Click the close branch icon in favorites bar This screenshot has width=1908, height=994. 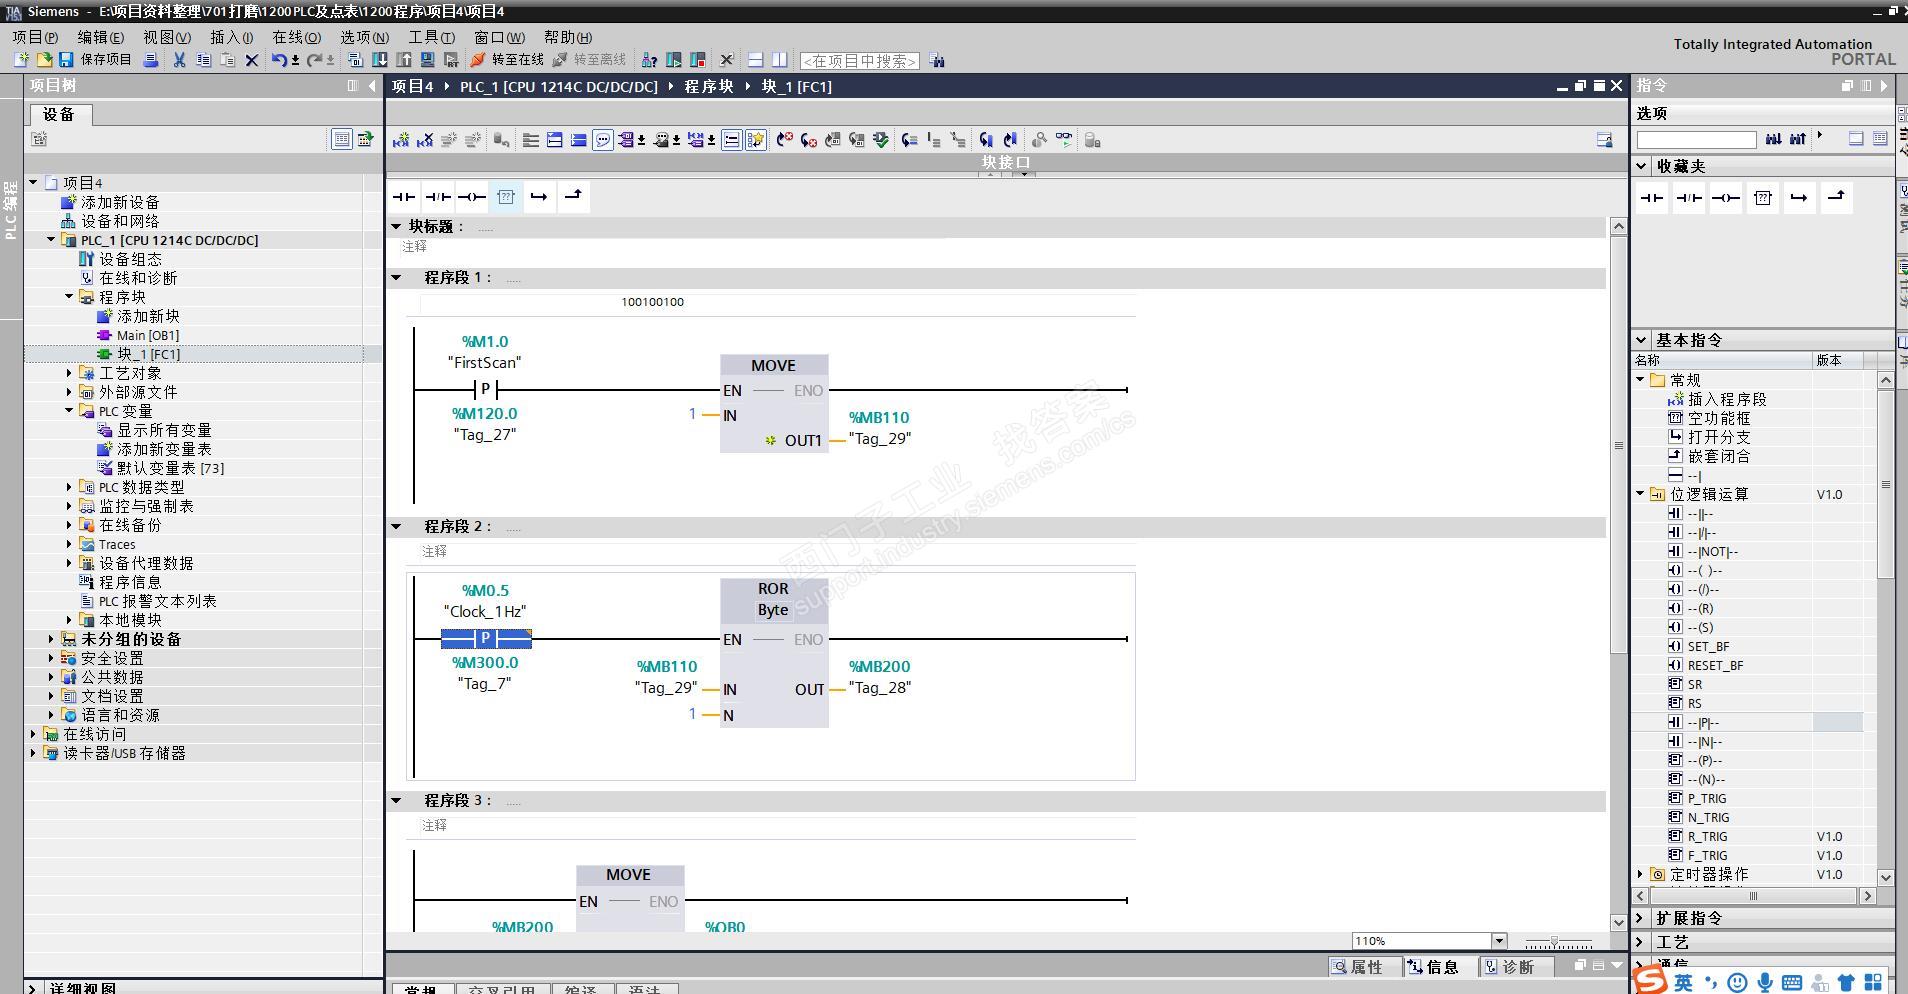point(573,197)
